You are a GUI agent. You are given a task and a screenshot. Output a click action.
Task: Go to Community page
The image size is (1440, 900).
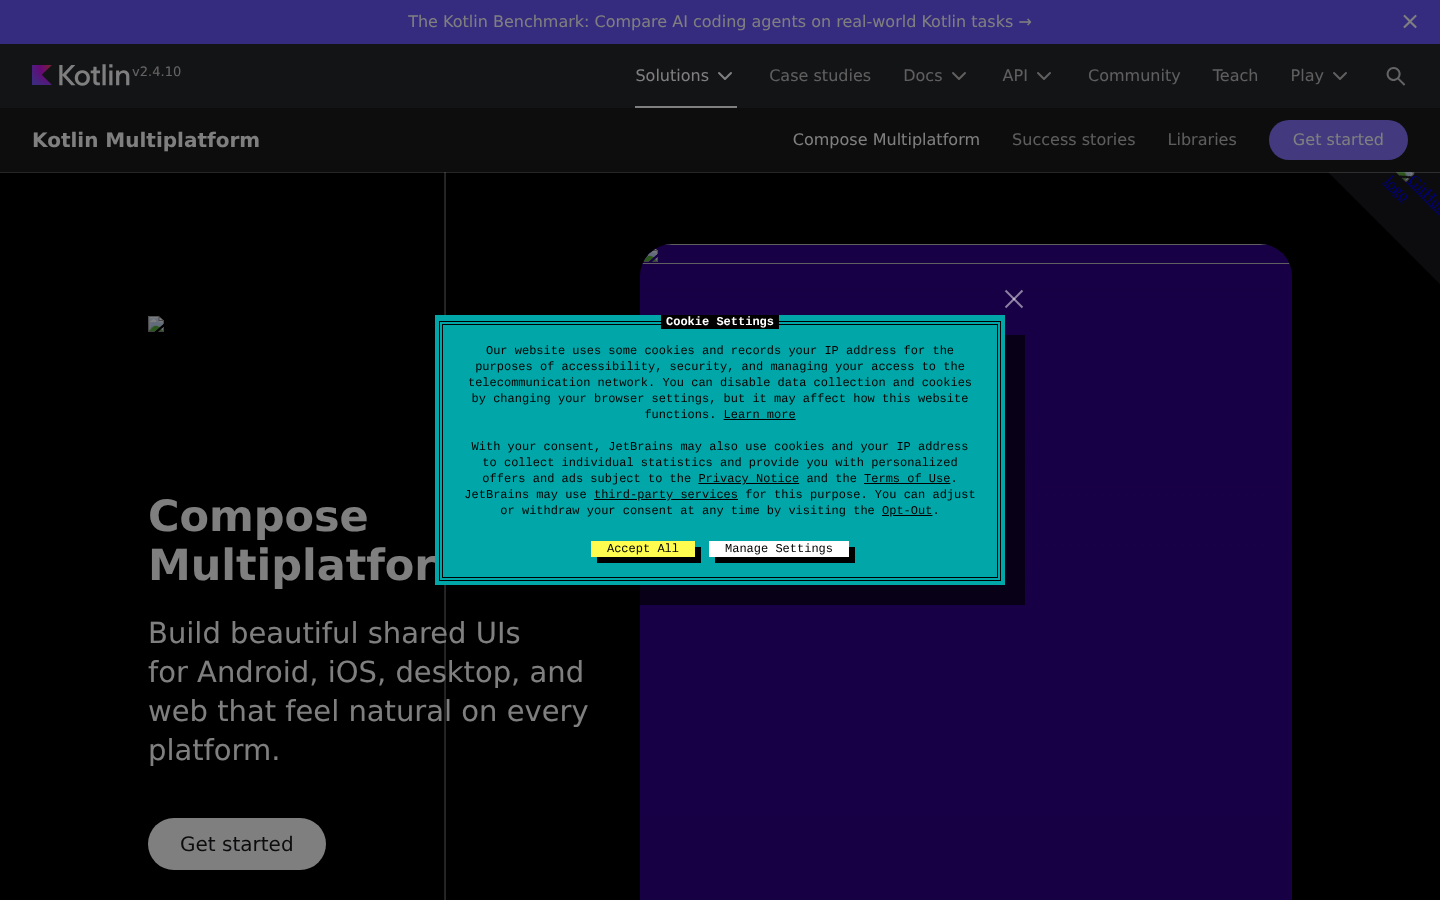pyautogui.click(x=1134, y=76)
